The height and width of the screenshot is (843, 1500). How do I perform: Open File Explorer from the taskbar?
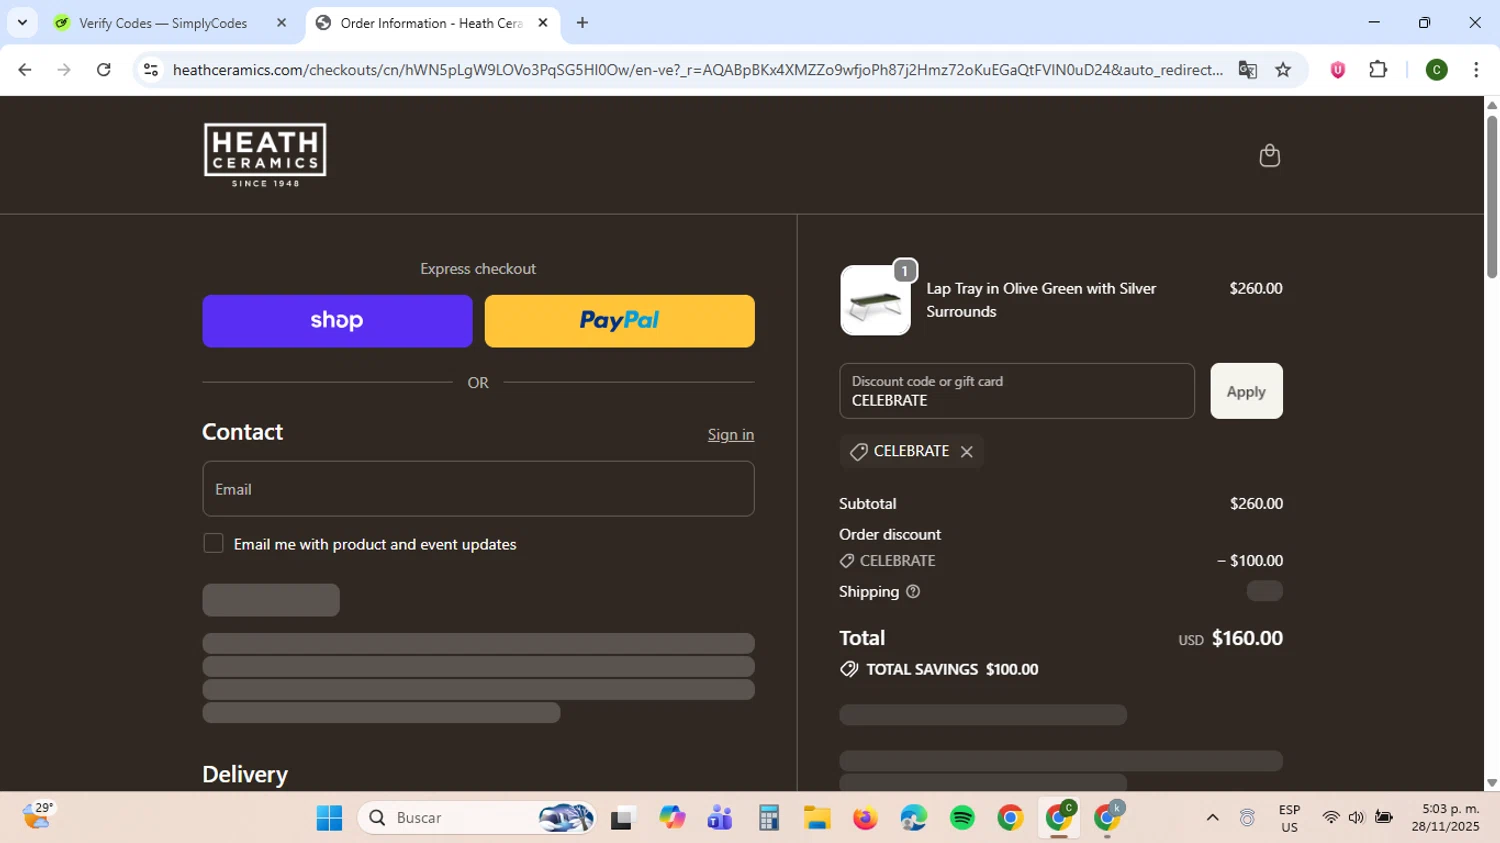tap(817, 818)
